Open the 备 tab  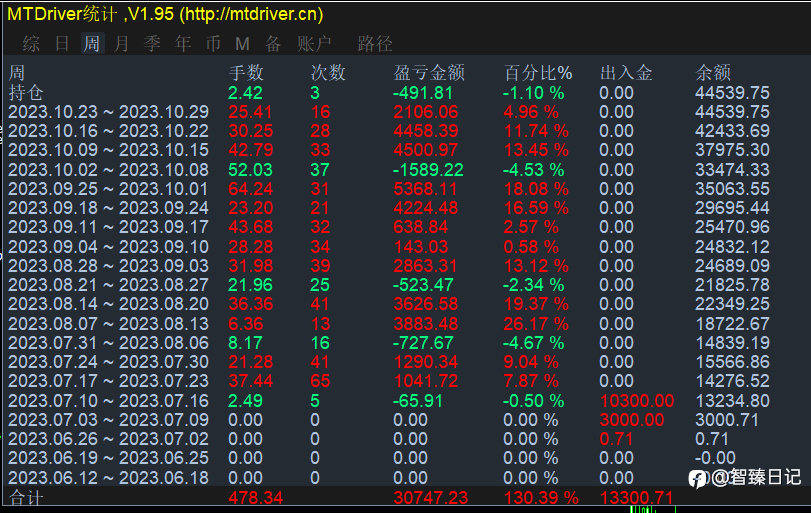[273, 44]
